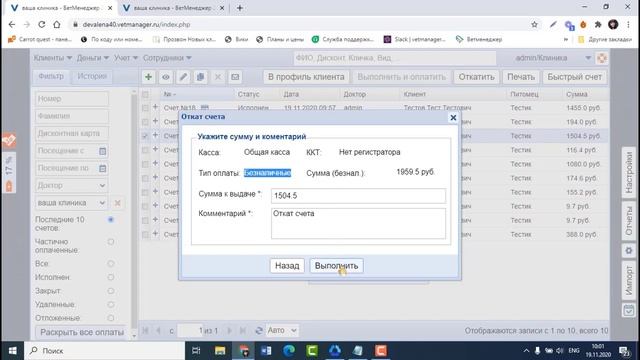The height and width of the screenshot is (360, 640).
Task: Select Закрыт radio option
Action: pyautogui.click(x=111, y=291)
